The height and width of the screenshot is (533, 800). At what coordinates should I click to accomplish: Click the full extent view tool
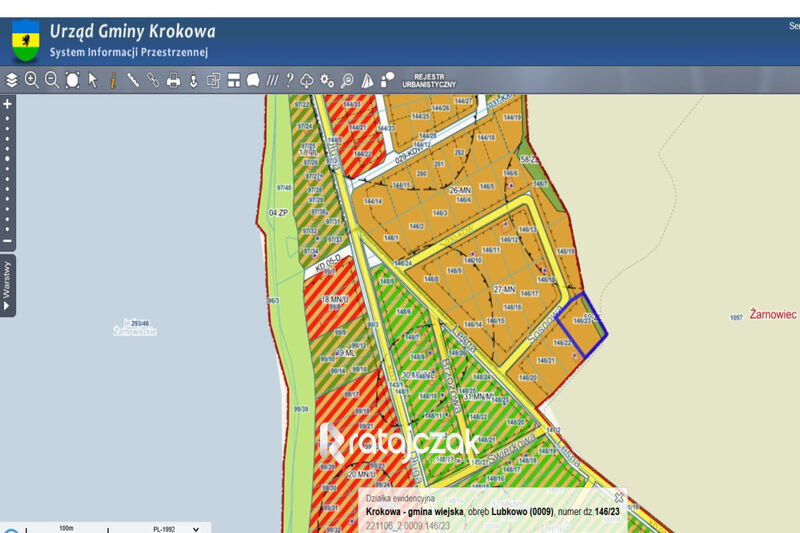click(72, 80)
